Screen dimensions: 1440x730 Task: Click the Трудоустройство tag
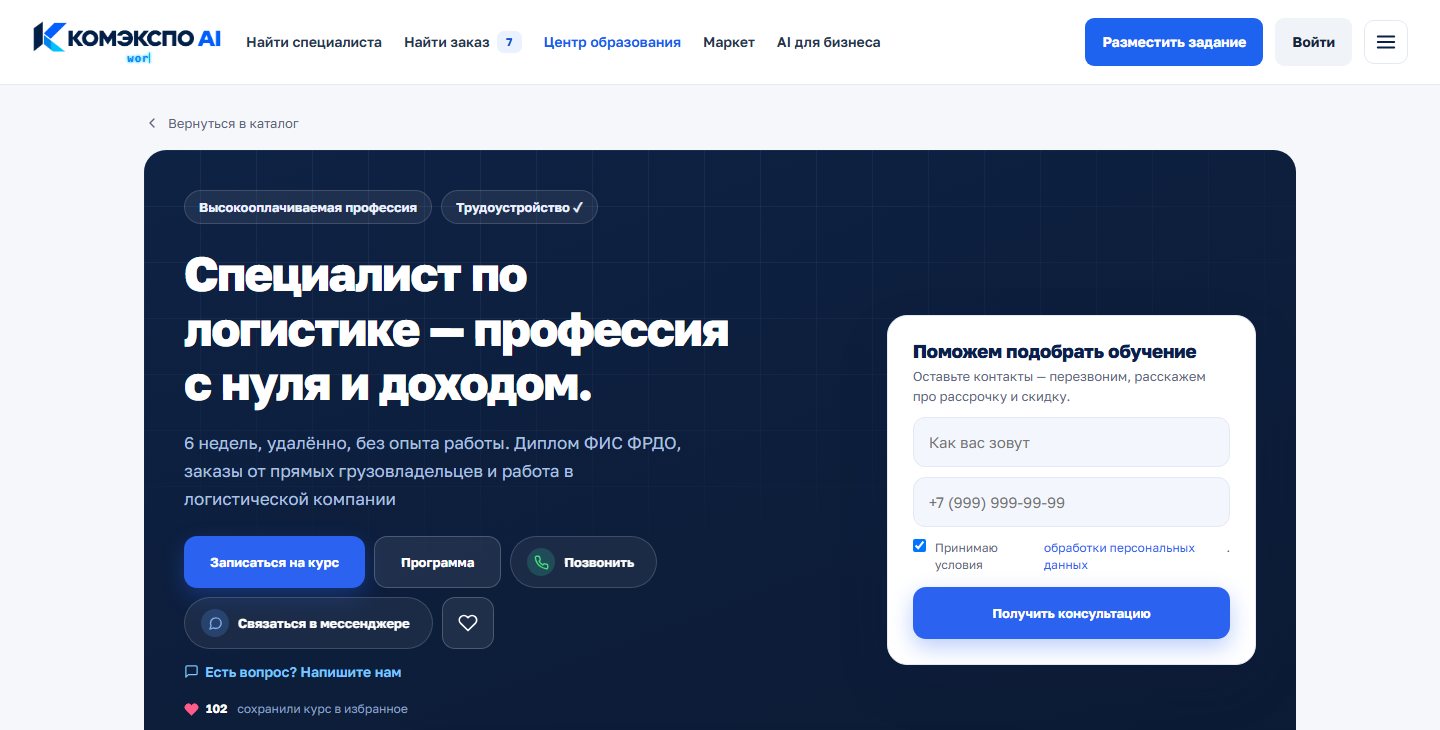(x=519, y=207)
